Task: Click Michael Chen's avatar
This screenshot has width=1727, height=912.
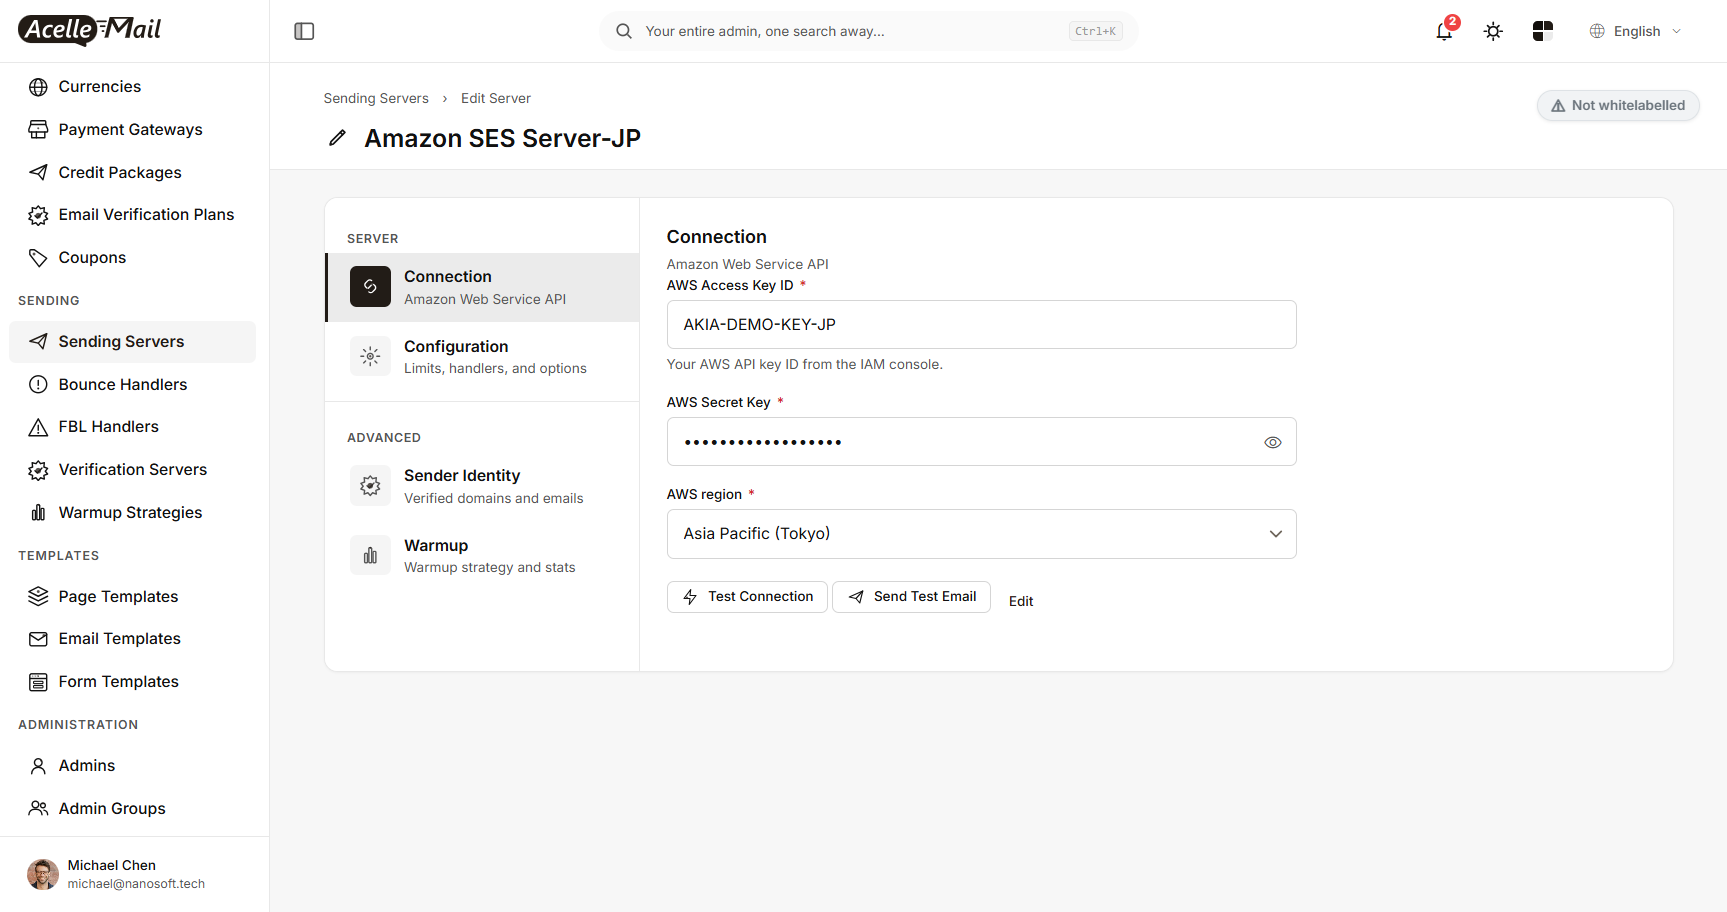Action: [43, 874]
